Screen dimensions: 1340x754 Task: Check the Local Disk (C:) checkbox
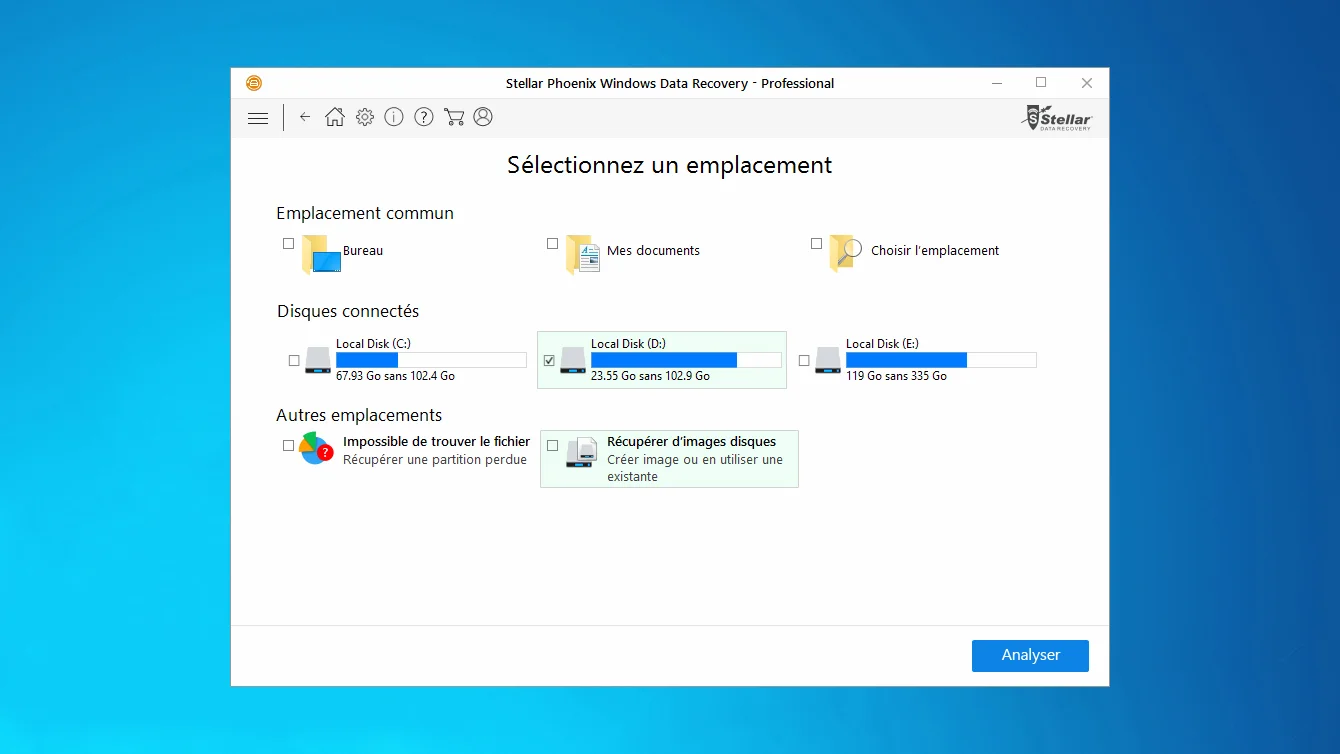tap(294, 360)
